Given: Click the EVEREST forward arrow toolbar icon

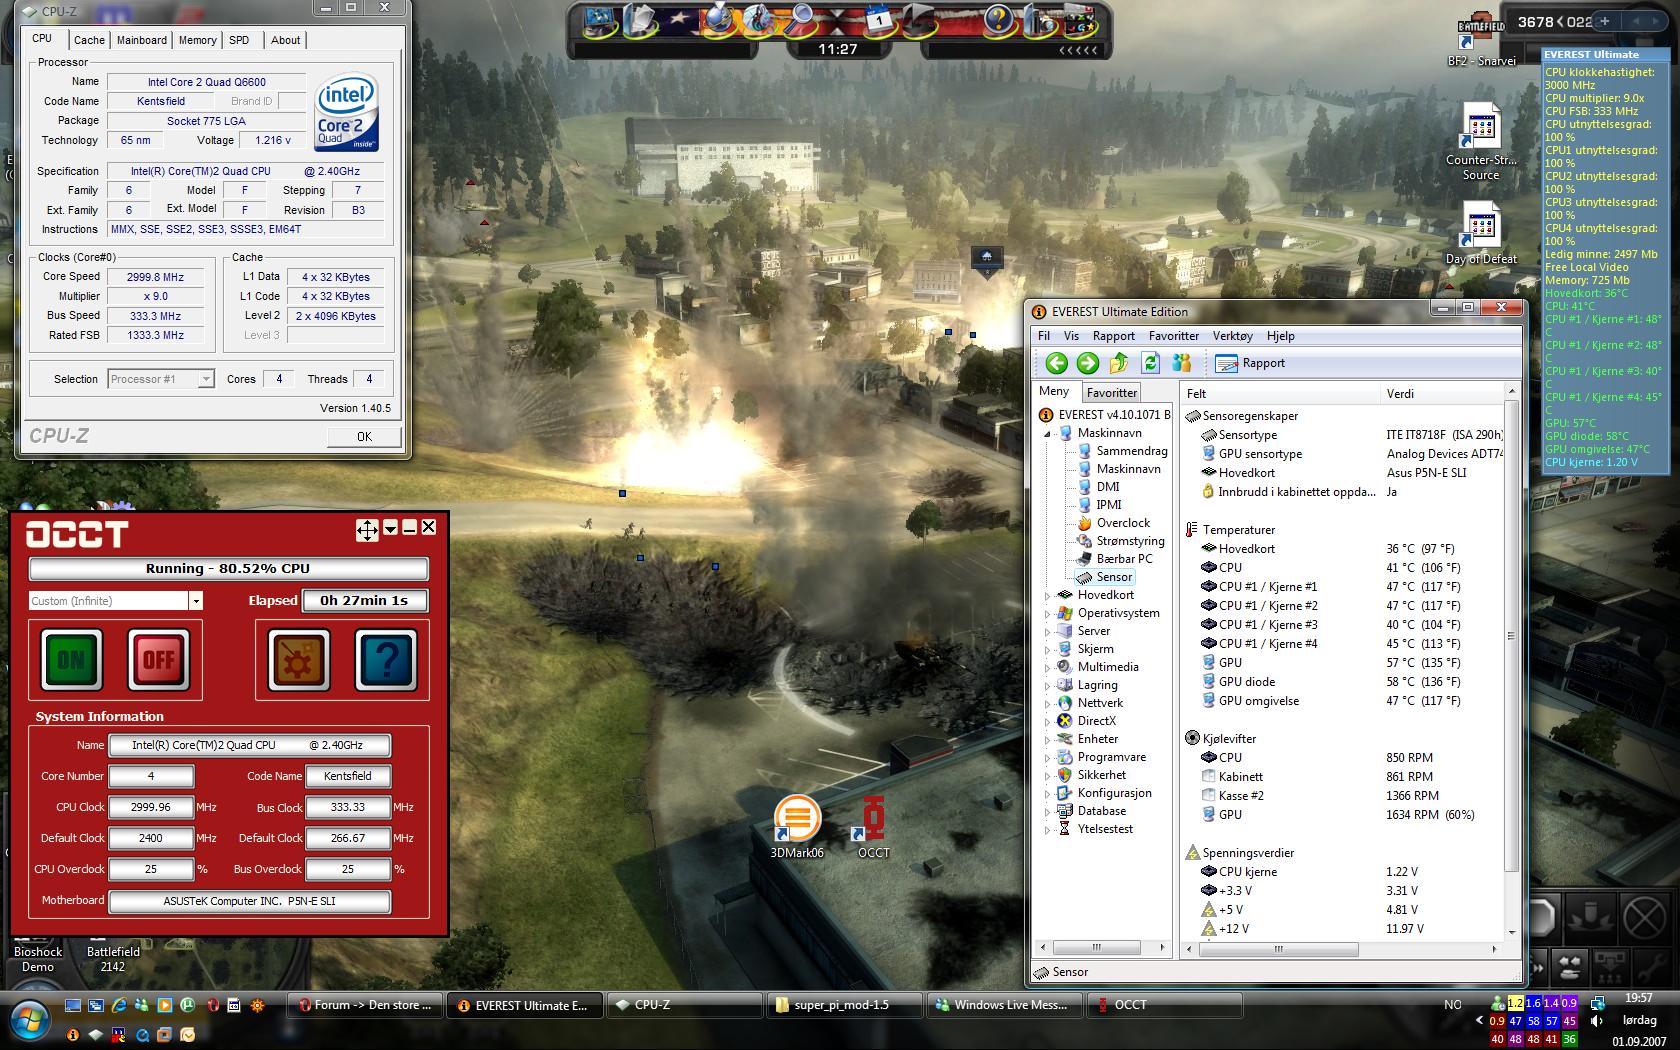Looking at the screenshot, I should coord(1088,364).
